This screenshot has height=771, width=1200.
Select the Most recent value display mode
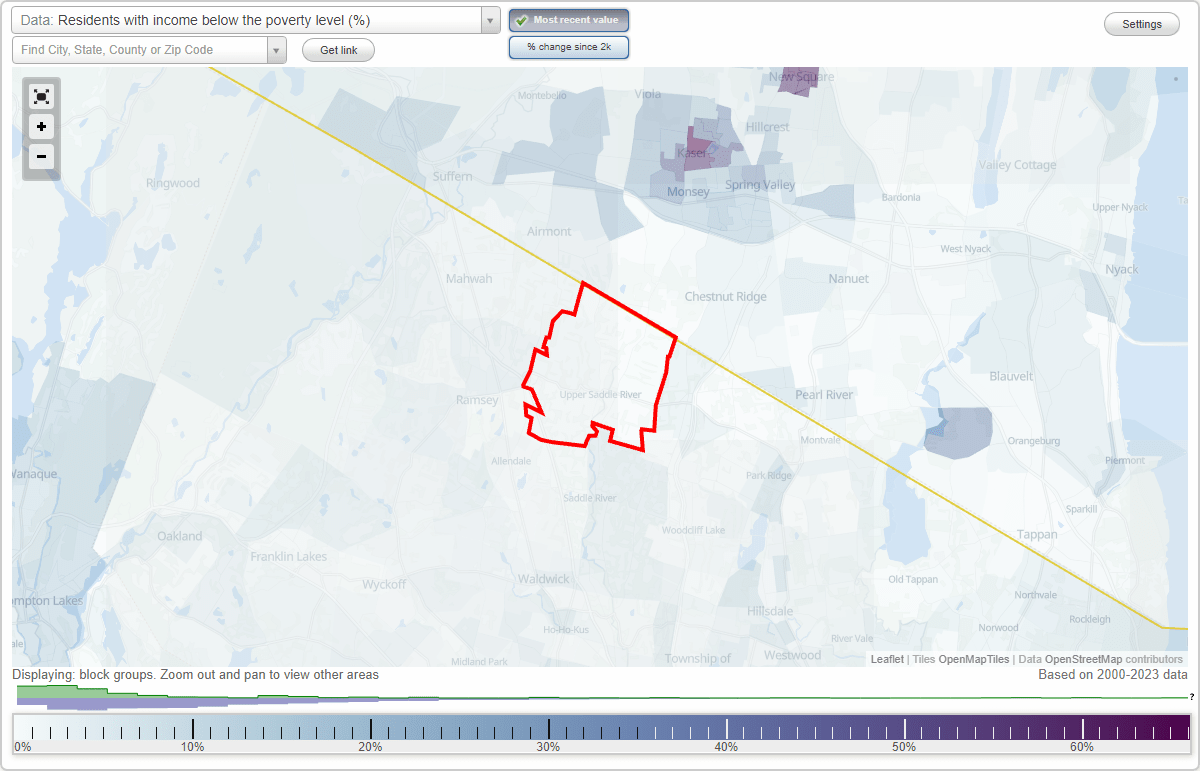(x=569, y=19)
